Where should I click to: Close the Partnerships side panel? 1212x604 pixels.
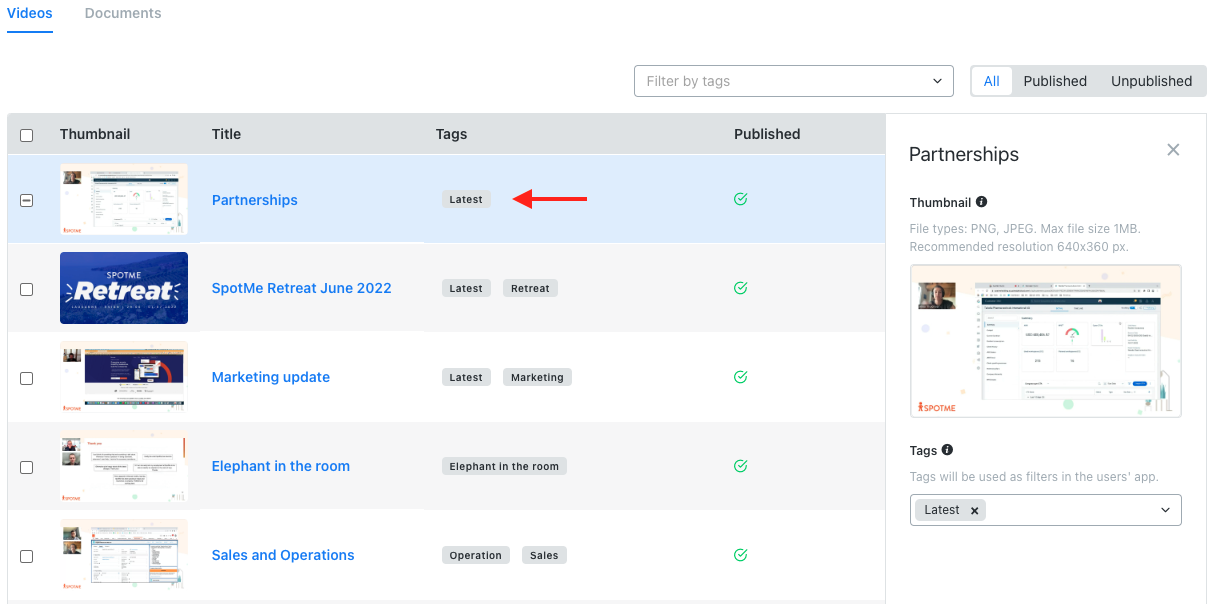click(x=1173, y=150)
